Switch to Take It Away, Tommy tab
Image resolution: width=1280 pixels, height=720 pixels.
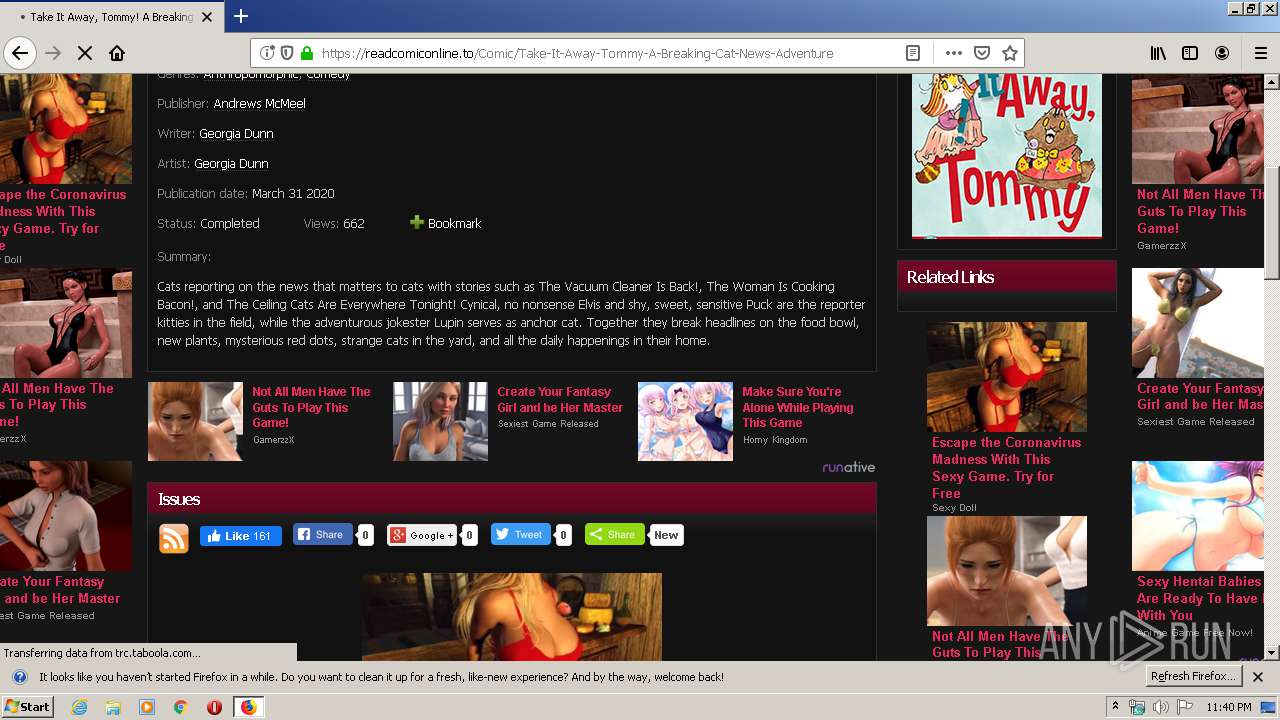[110, 17]
